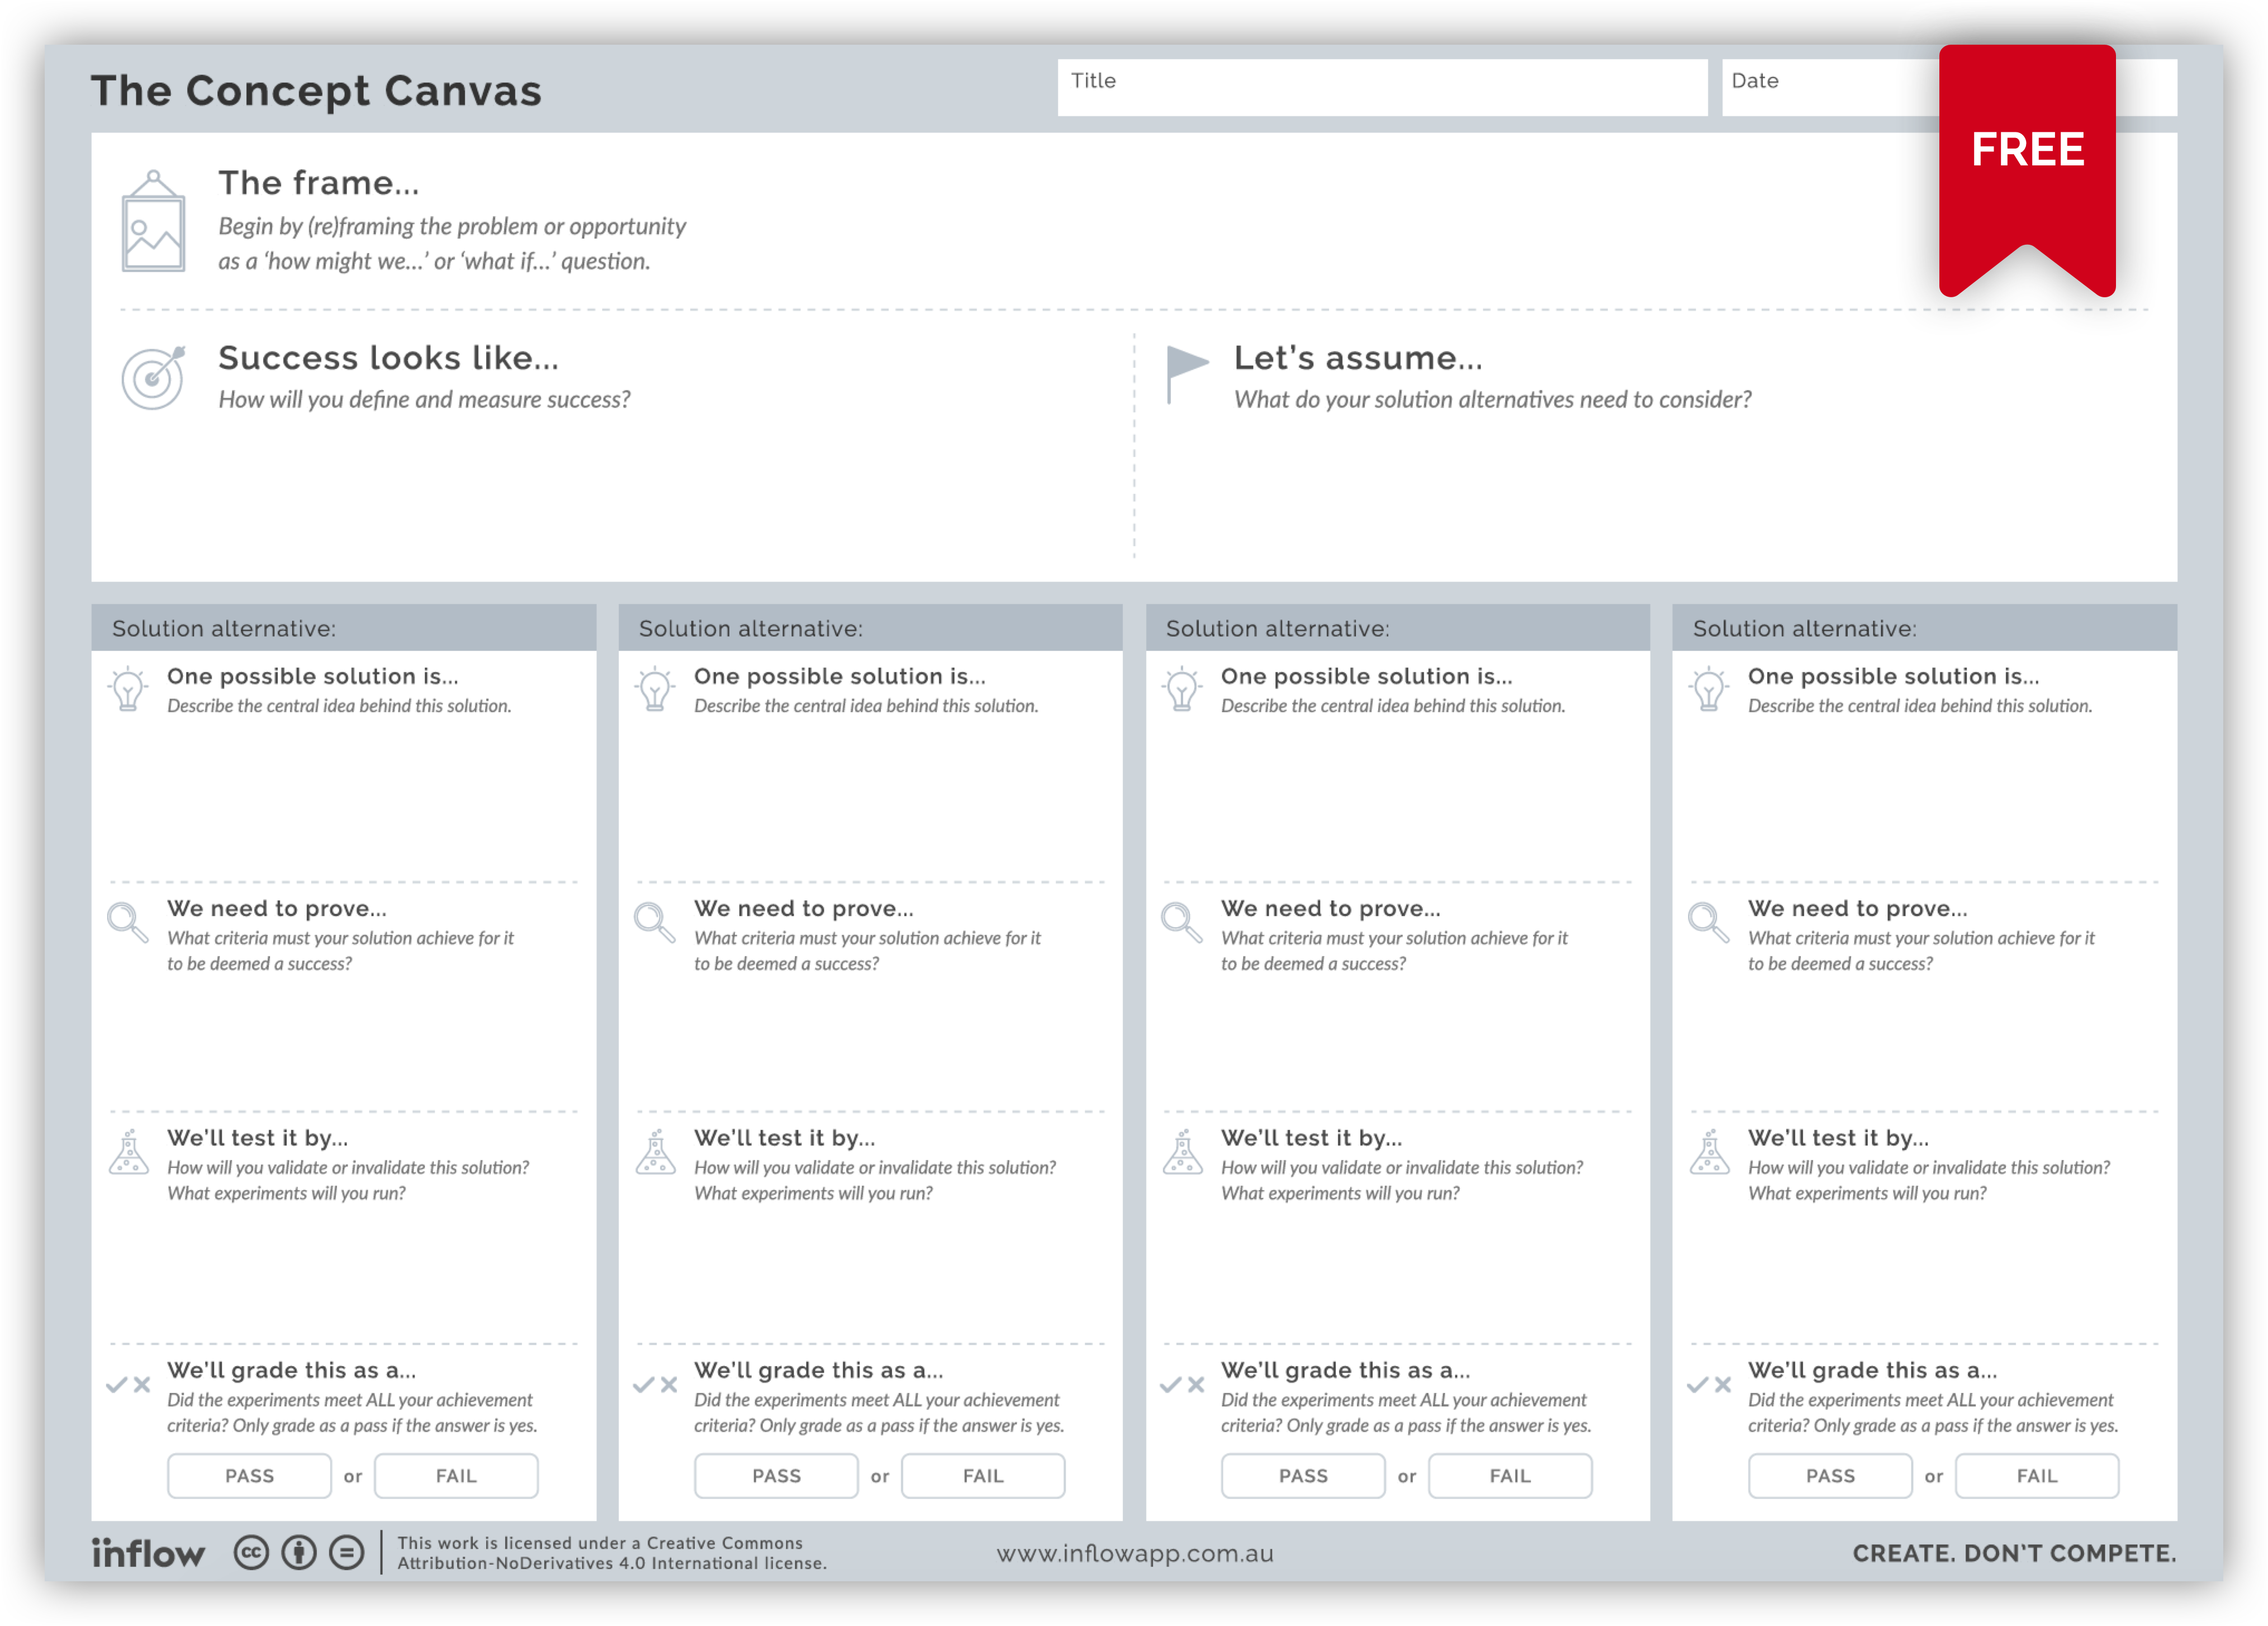Click the lightbulb icon in the first solution column
The image size is (2268, 1626).
[x=128, y=689]
